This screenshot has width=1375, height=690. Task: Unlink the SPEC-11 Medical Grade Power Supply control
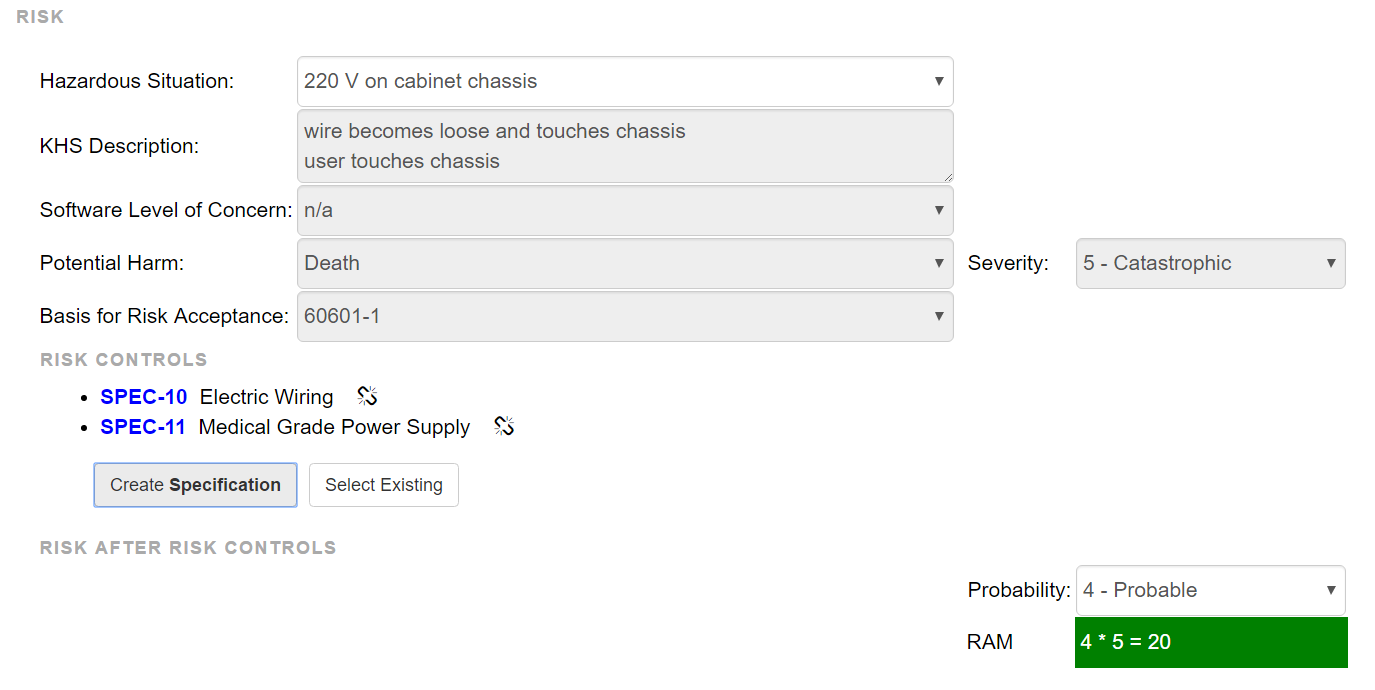[504, 426]
